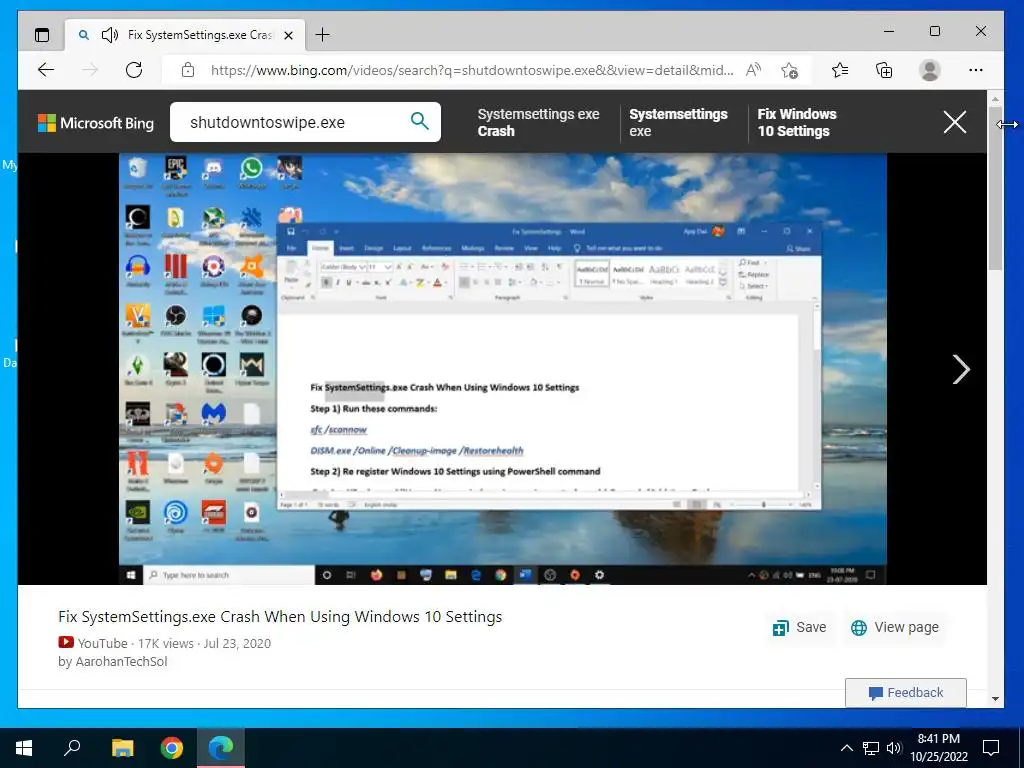Launch Google Chrome from taskbar

[x=172, y=748]
